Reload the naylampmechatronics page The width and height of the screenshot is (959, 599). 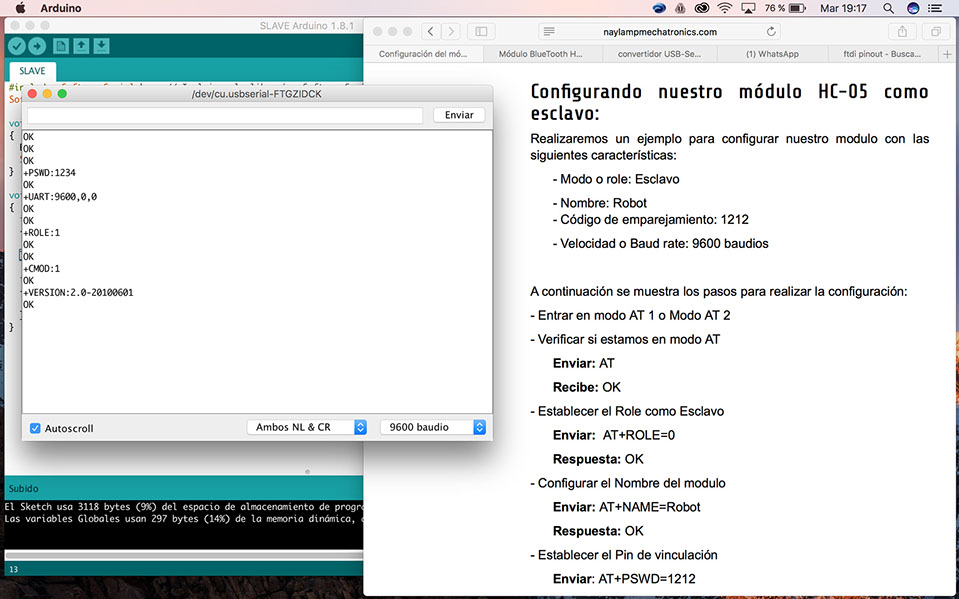[771, 31]
